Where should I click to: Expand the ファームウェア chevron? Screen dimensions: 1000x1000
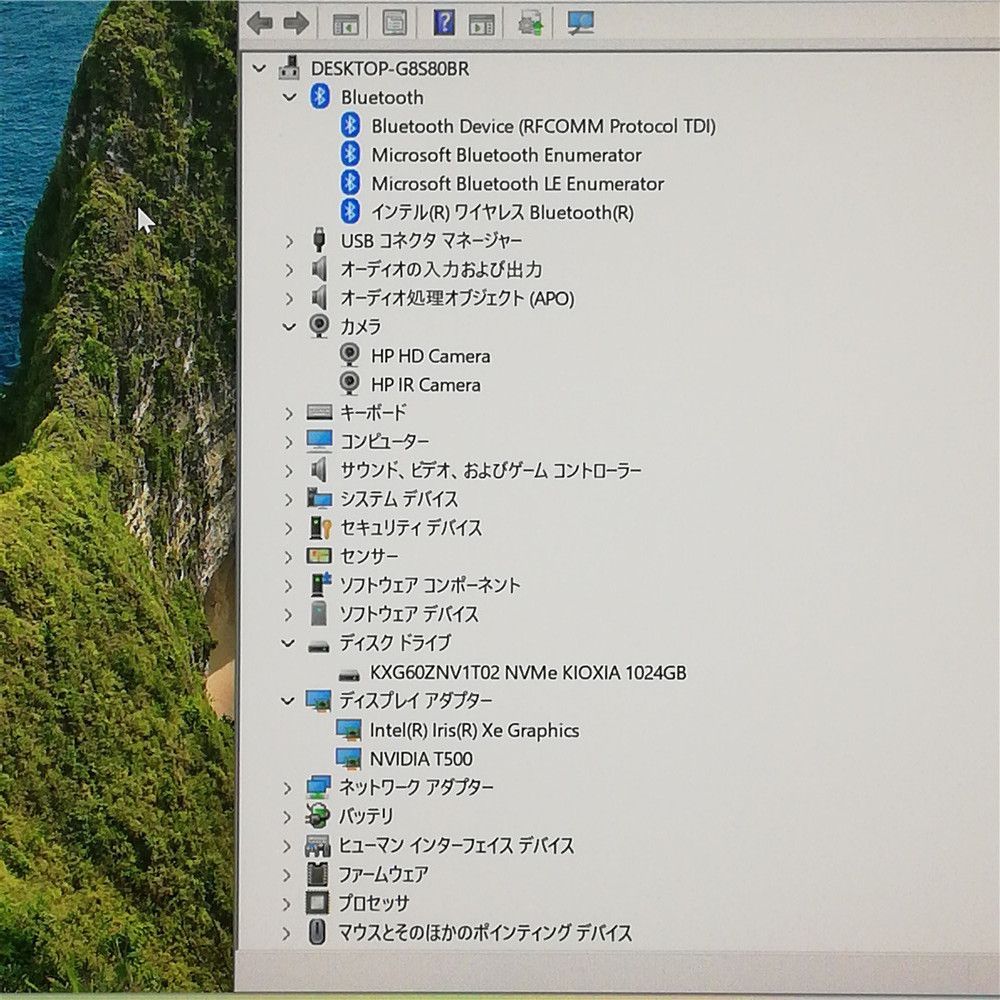[x=287, y=875]
